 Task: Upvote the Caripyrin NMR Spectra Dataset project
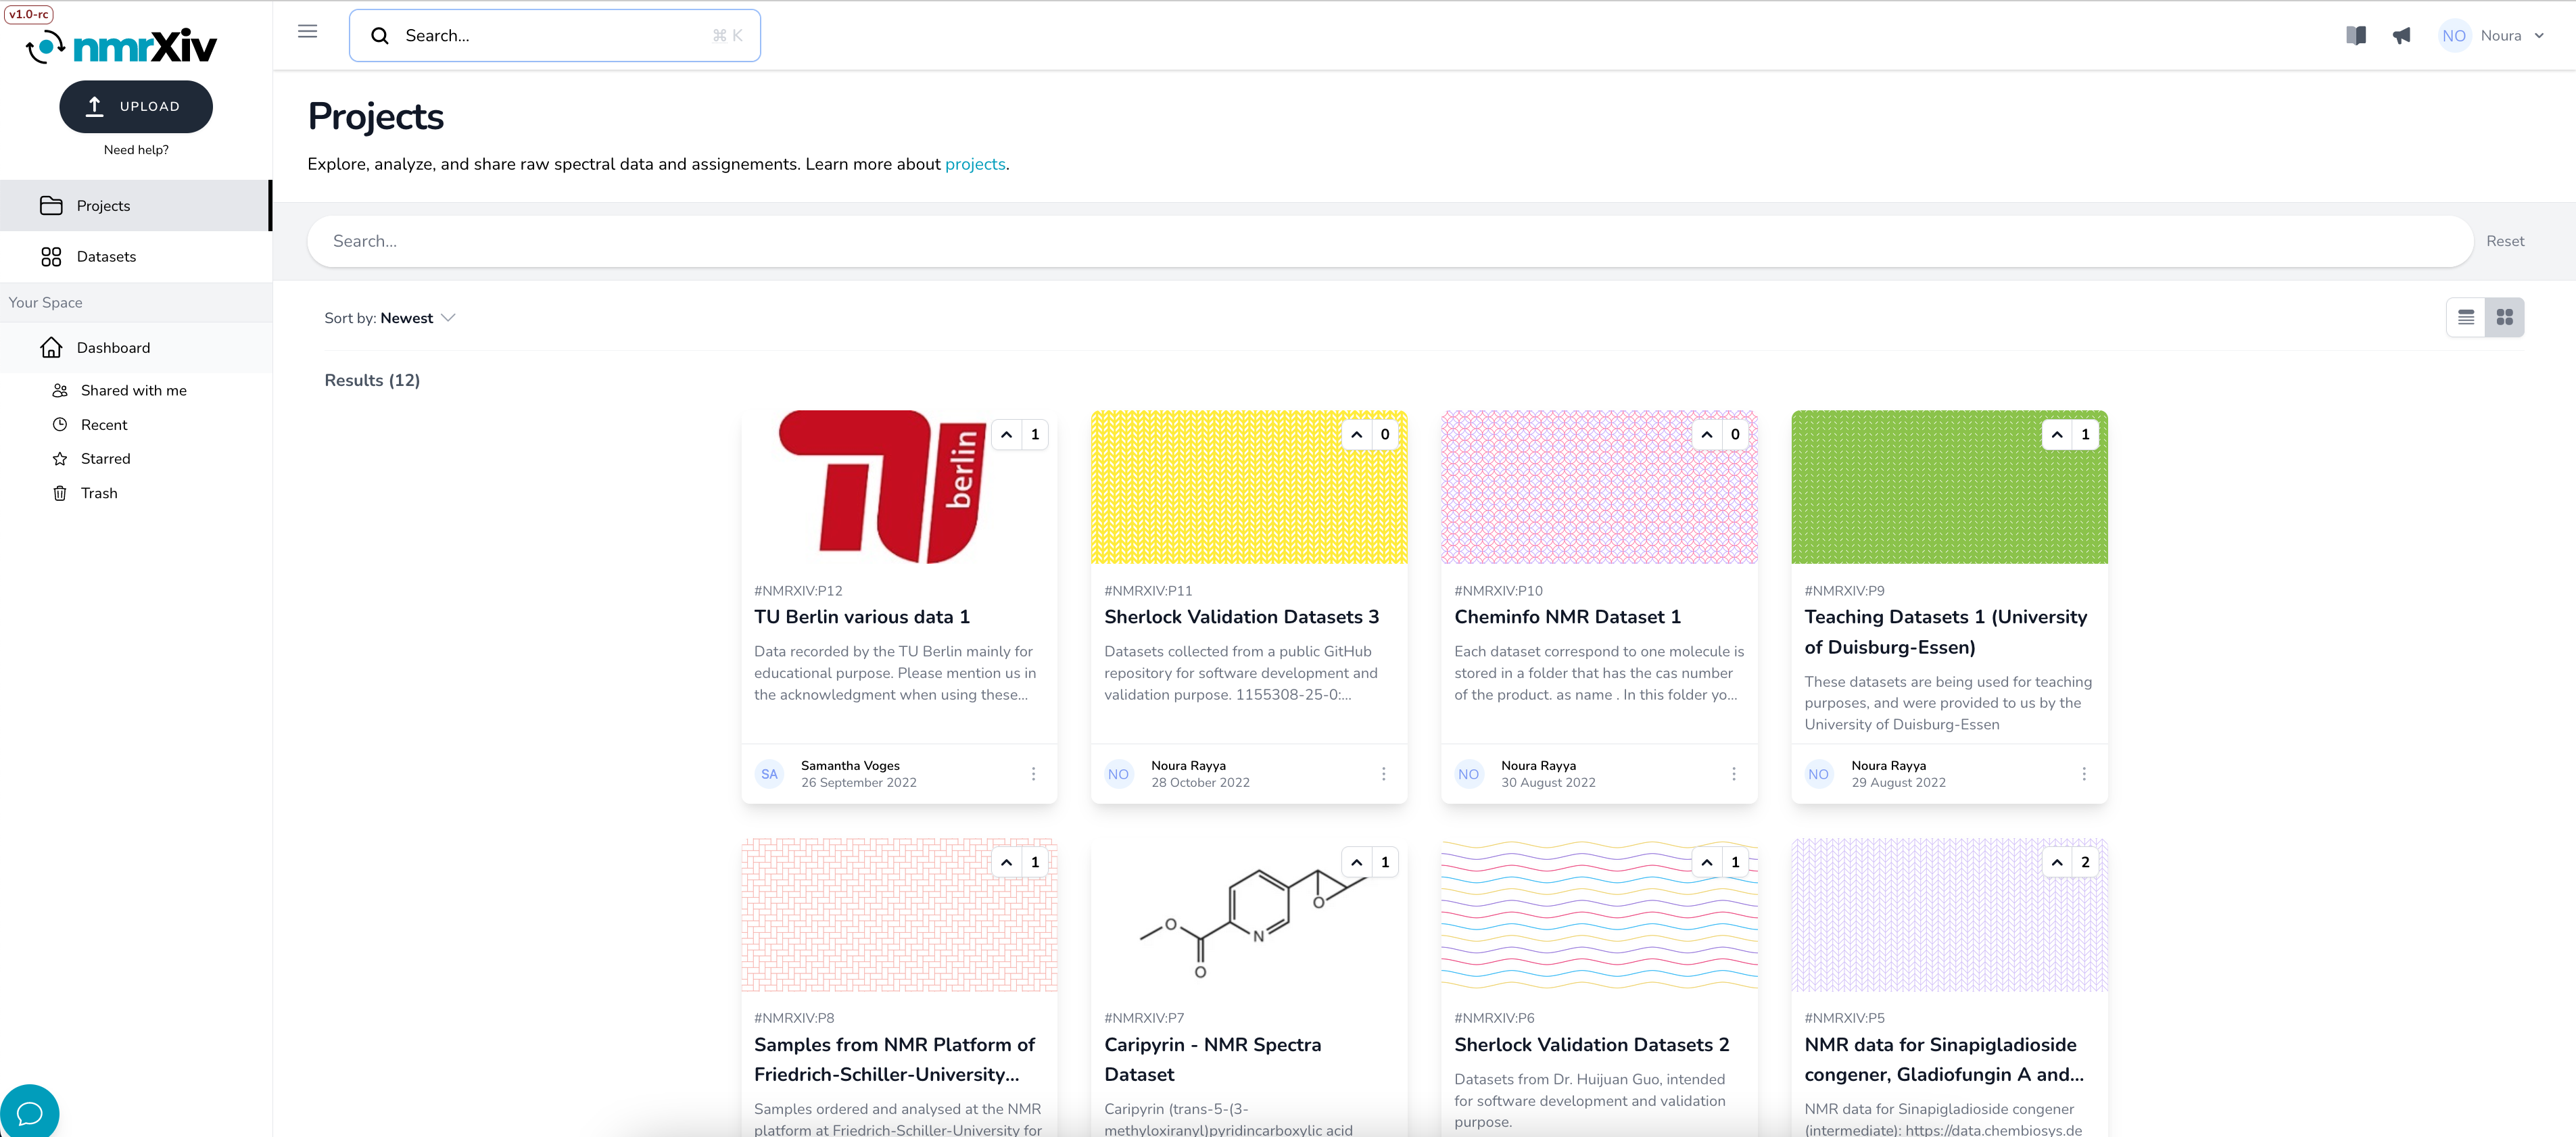tap(1356, 861)
